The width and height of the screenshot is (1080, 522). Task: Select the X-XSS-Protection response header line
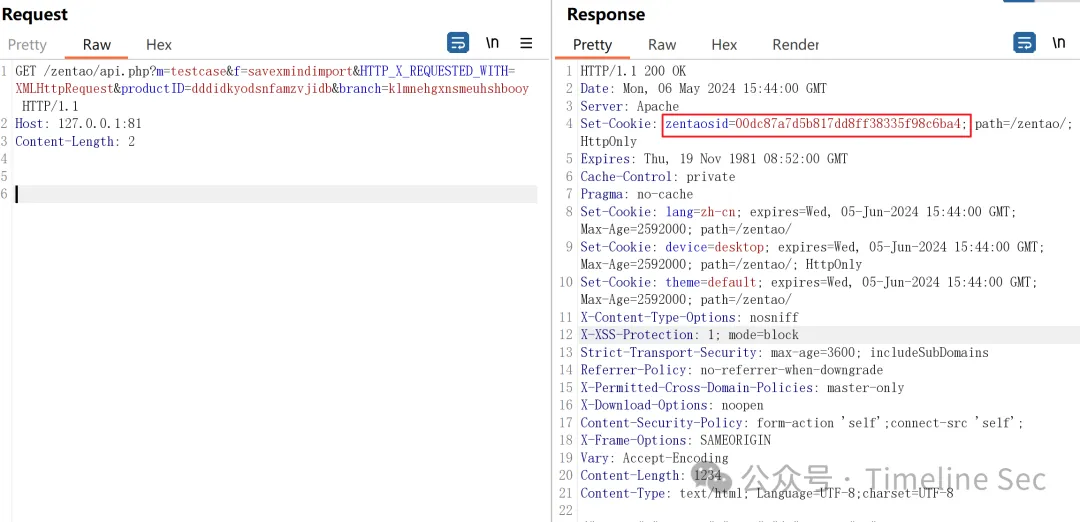(689, 335)
